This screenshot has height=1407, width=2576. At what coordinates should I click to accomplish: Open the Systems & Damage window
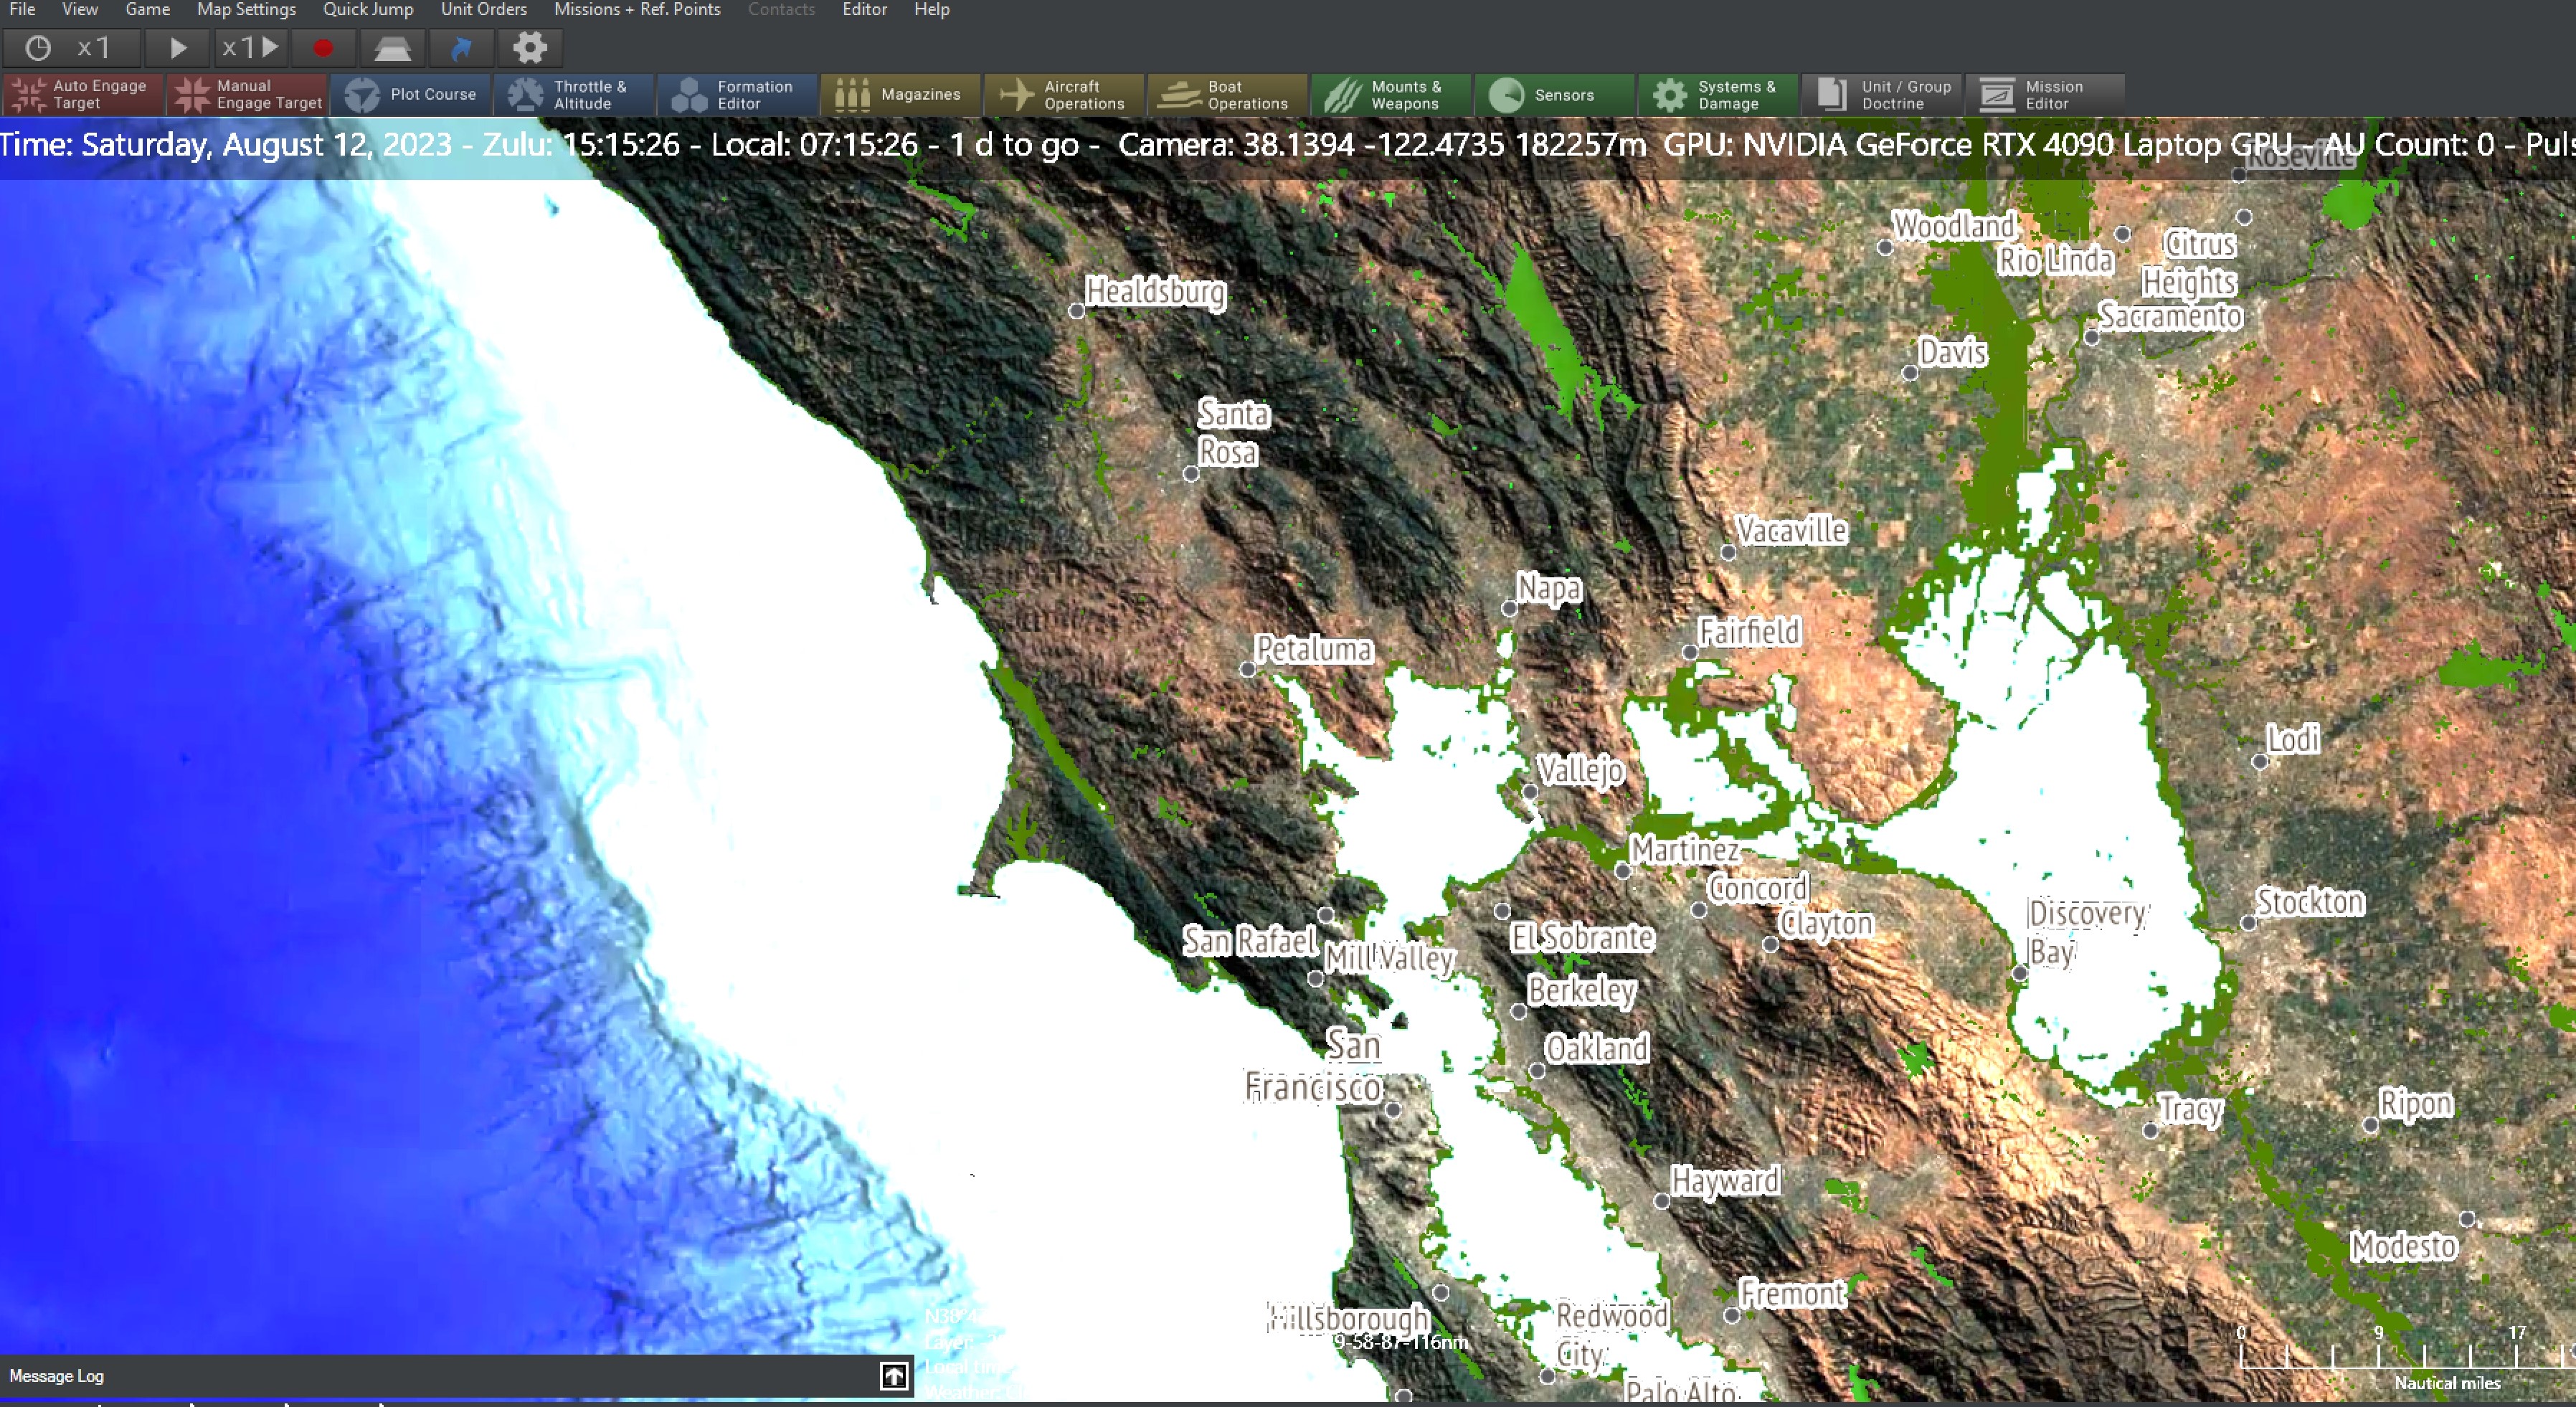click(1718, 94)
